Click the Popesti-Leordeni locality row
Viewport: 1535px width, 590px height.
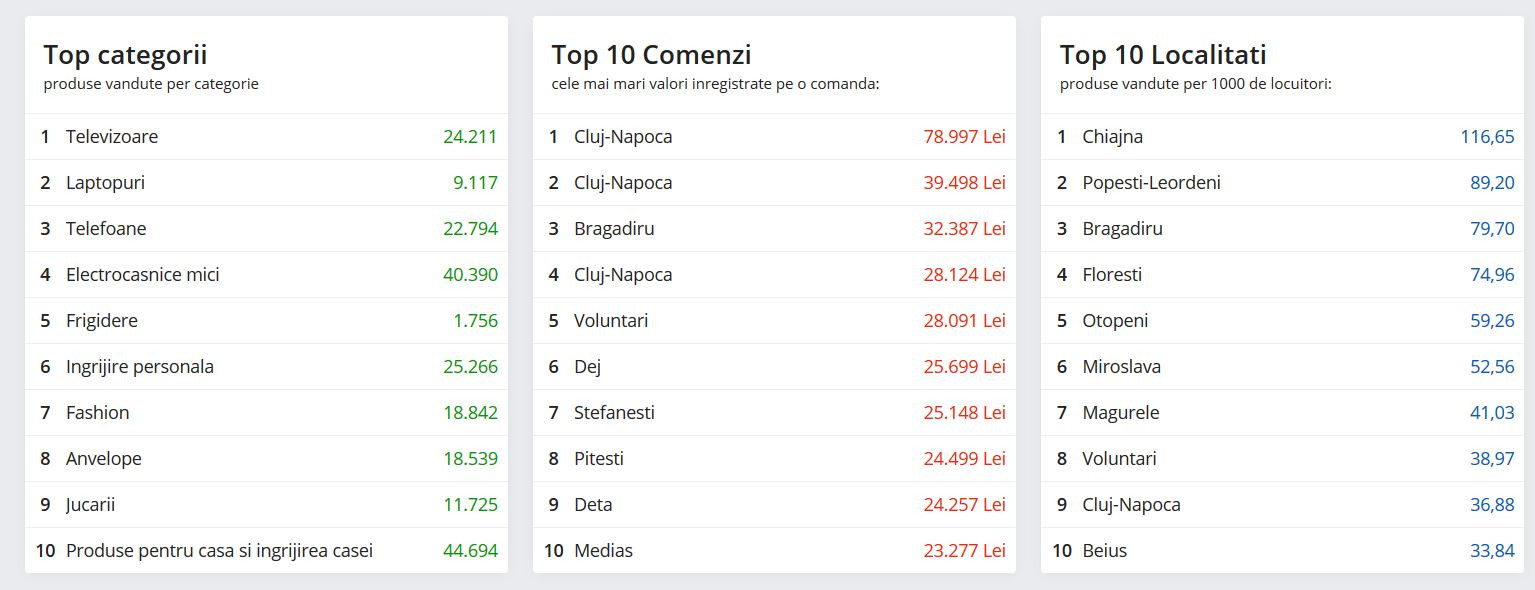tap(1151, 183)
